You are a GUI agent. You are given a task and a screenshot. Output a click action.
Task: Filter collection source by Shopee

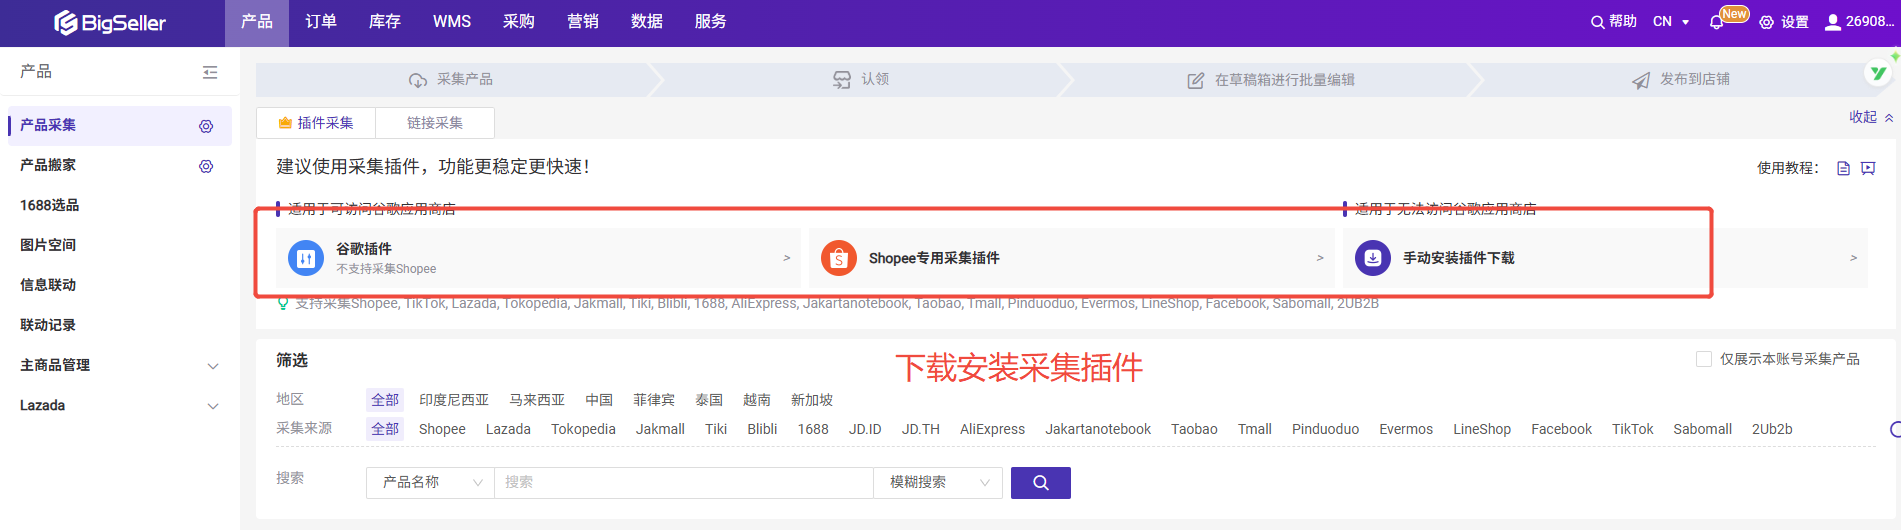tap(442, 429)
